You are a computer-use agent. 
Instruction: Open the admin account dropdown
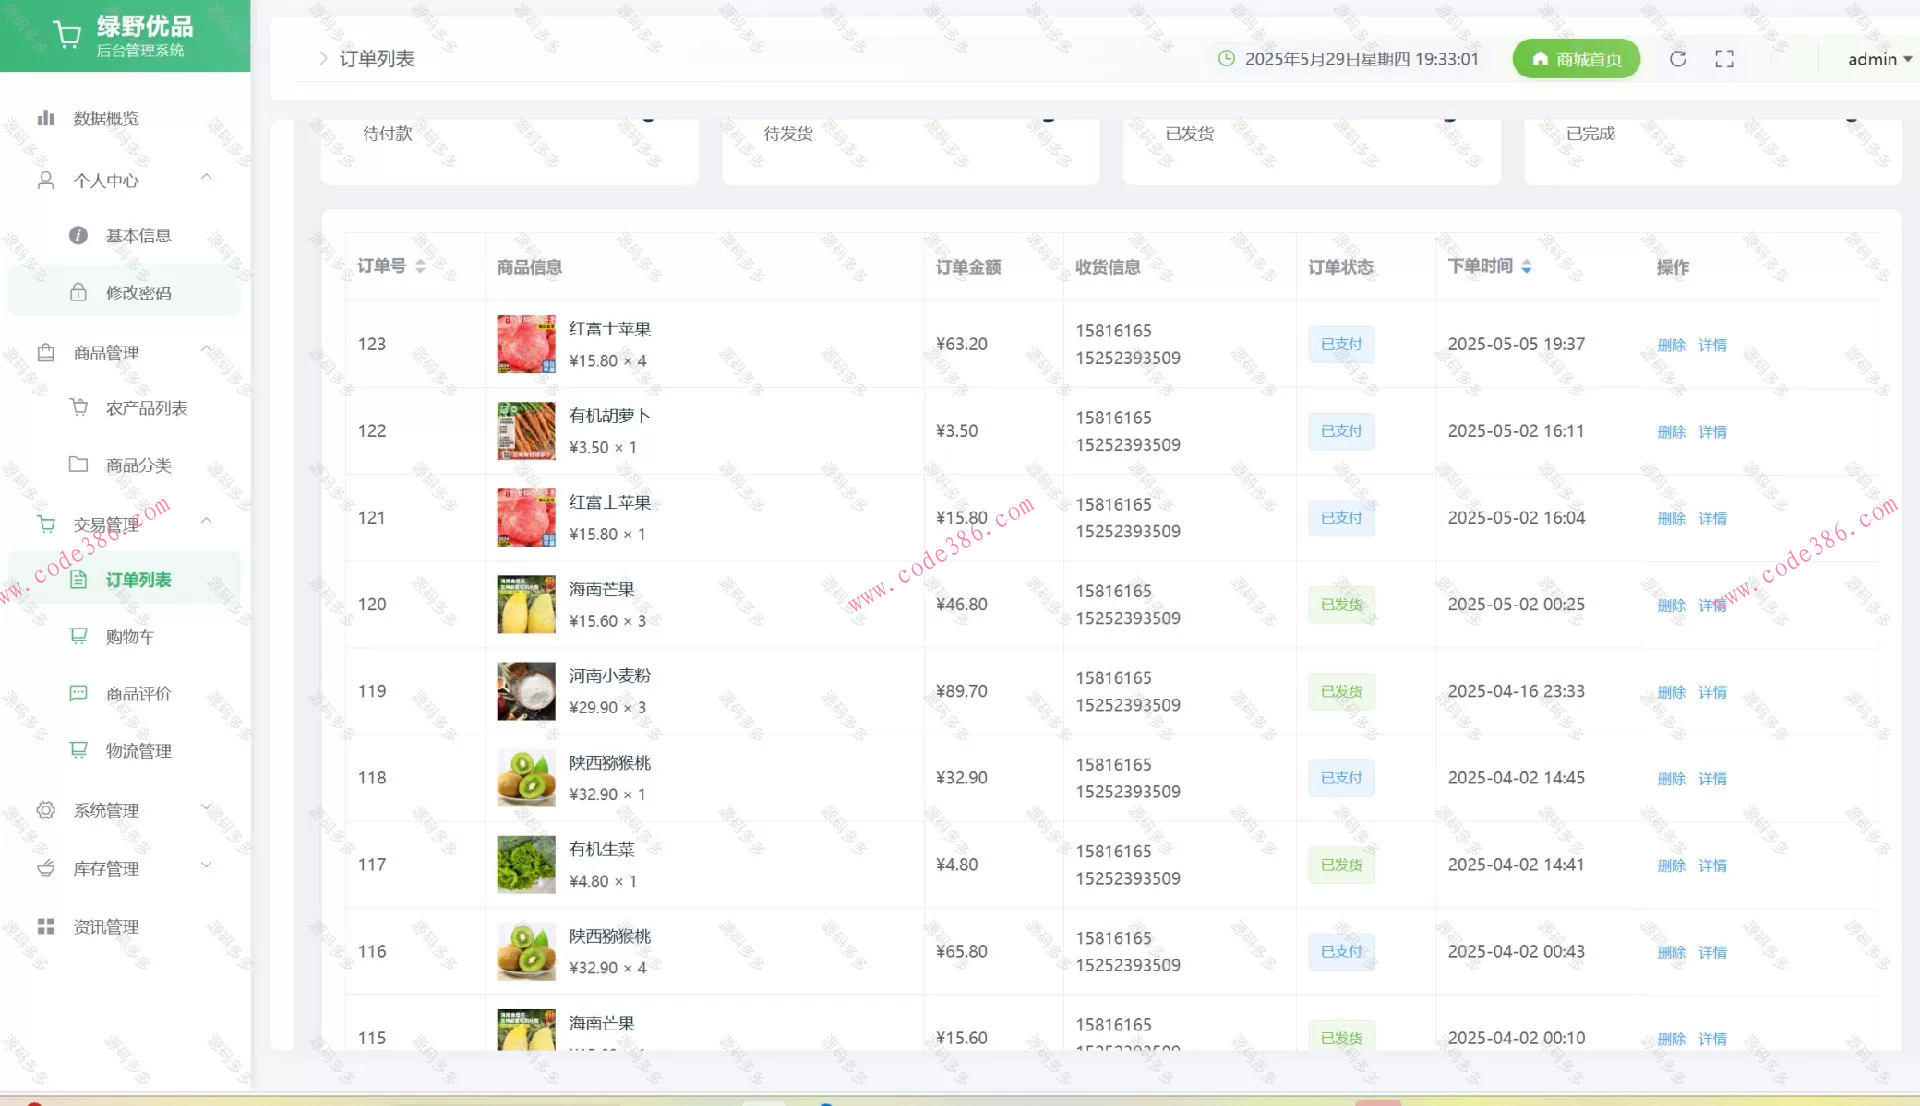(1877, 59)
